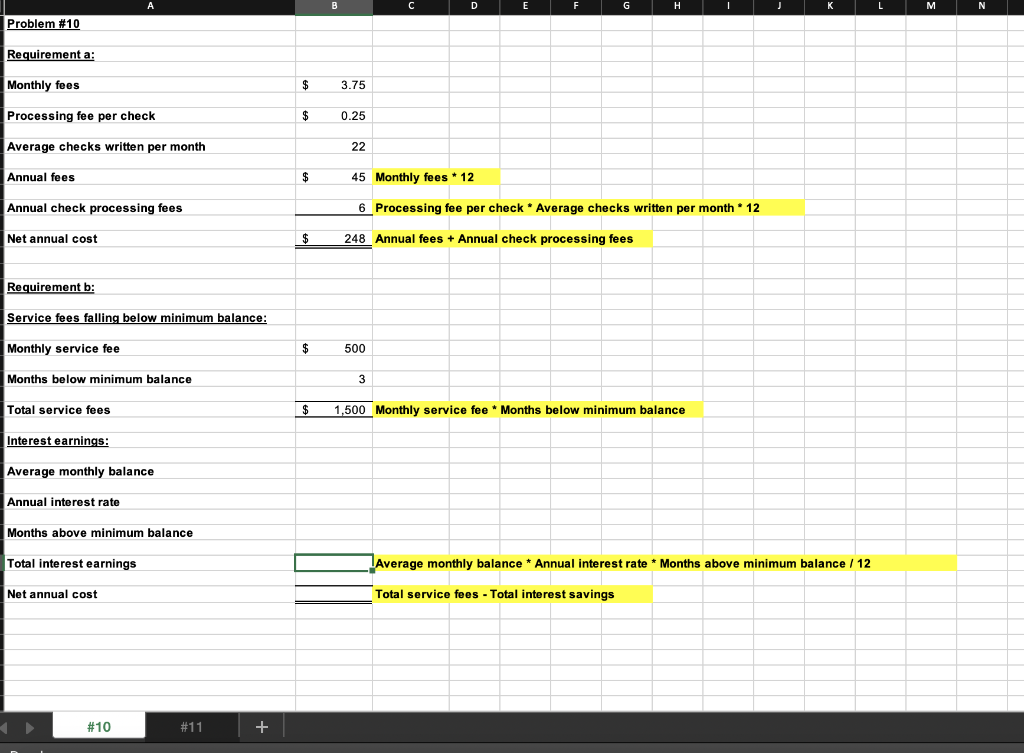Image resolution: width=1024 pixels, height=753 pixels.
Task: Select the 0.25 processing fee cell
Action: coord(334,116)
